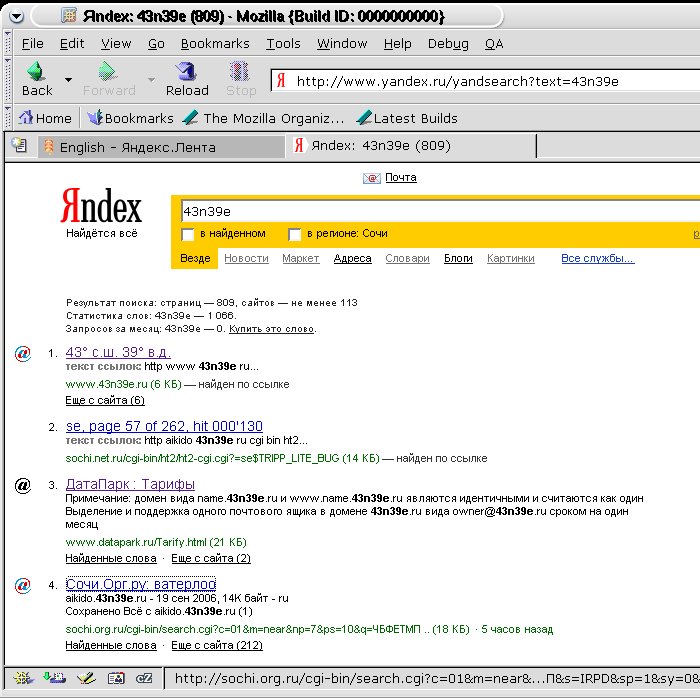Image resolution: width=700 pixels, height=698 pixels.
Task: Enable the 'в регионе: Сочи' checkbox
Action: coord(295,234)
